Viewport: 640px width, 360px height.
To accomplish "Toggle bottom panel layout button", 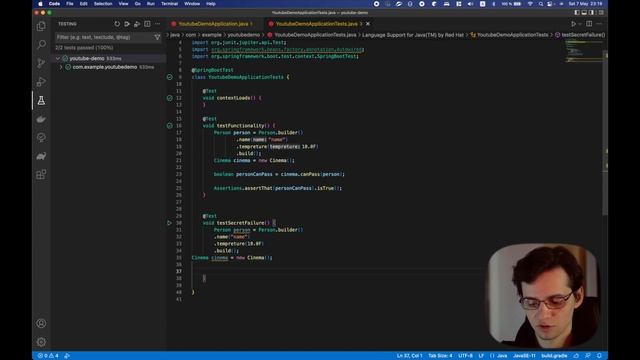I will click(x=584, y=13).
